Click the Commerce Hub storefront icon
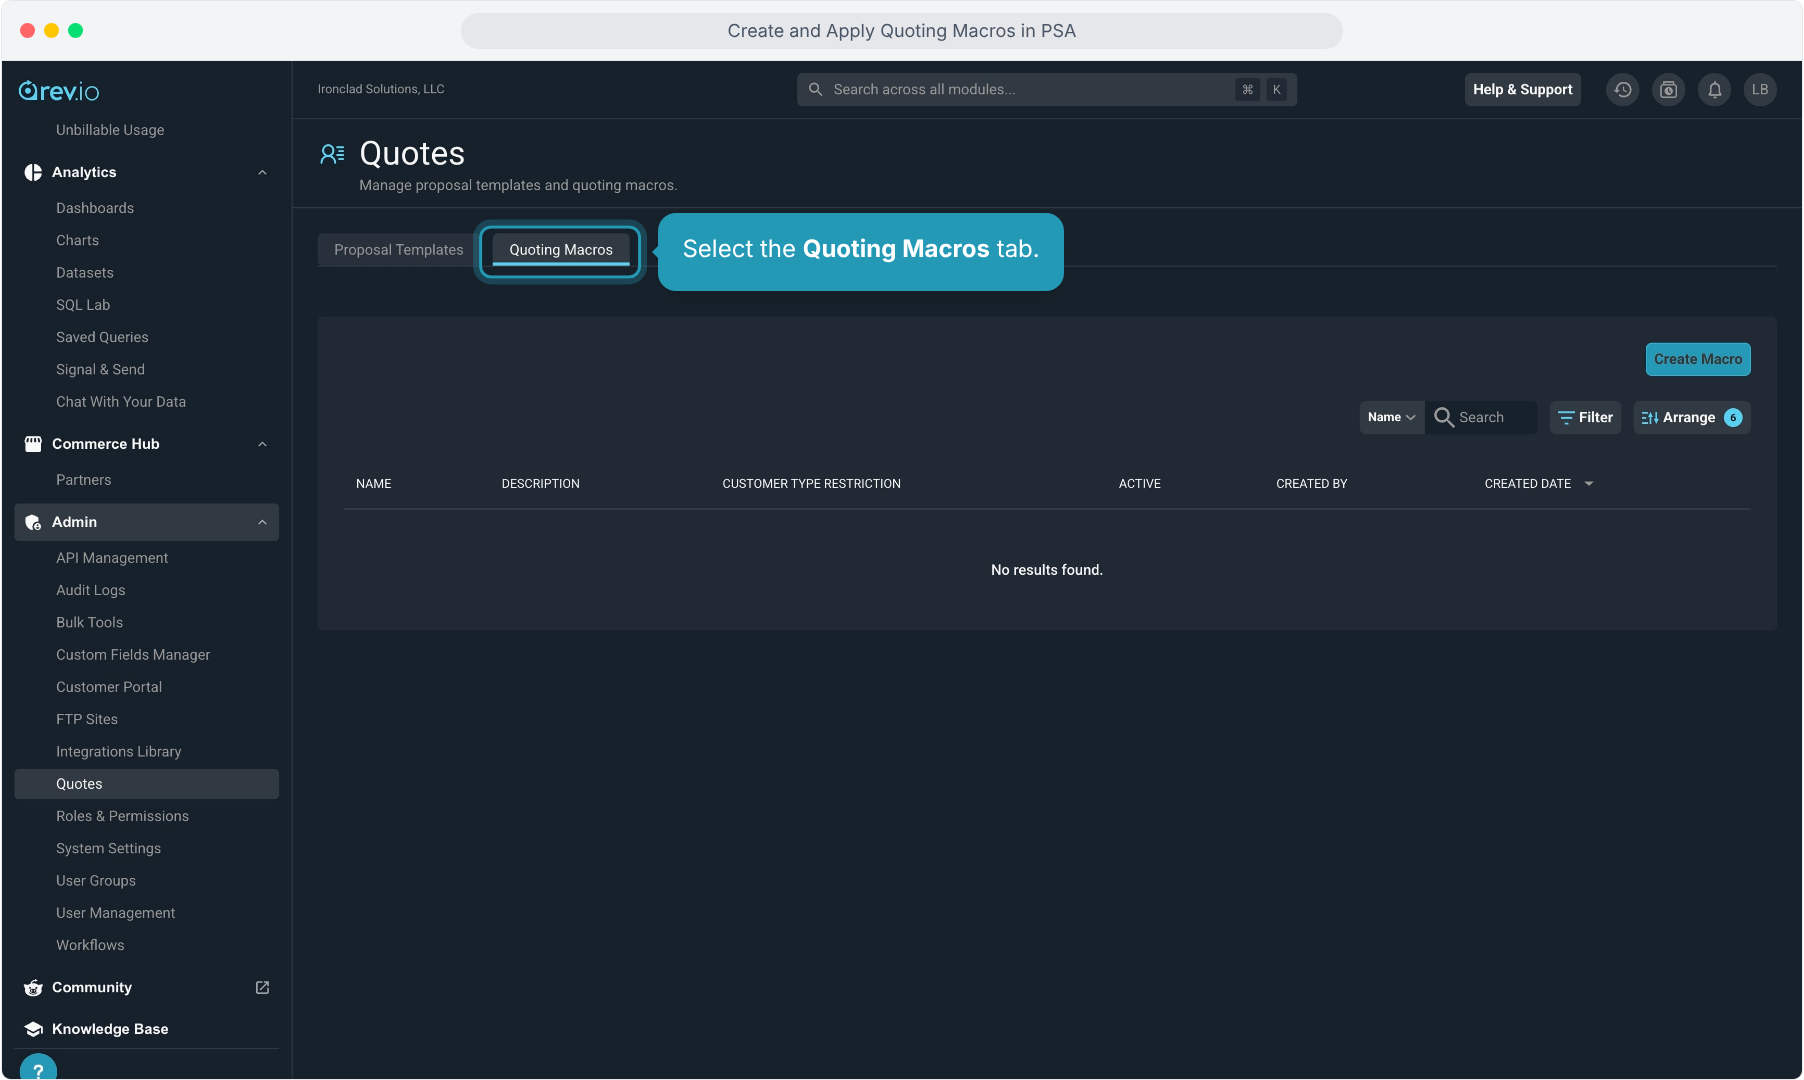Image resolution: width=1804 pixels, height=1080 pixels. tap(33, 444)
